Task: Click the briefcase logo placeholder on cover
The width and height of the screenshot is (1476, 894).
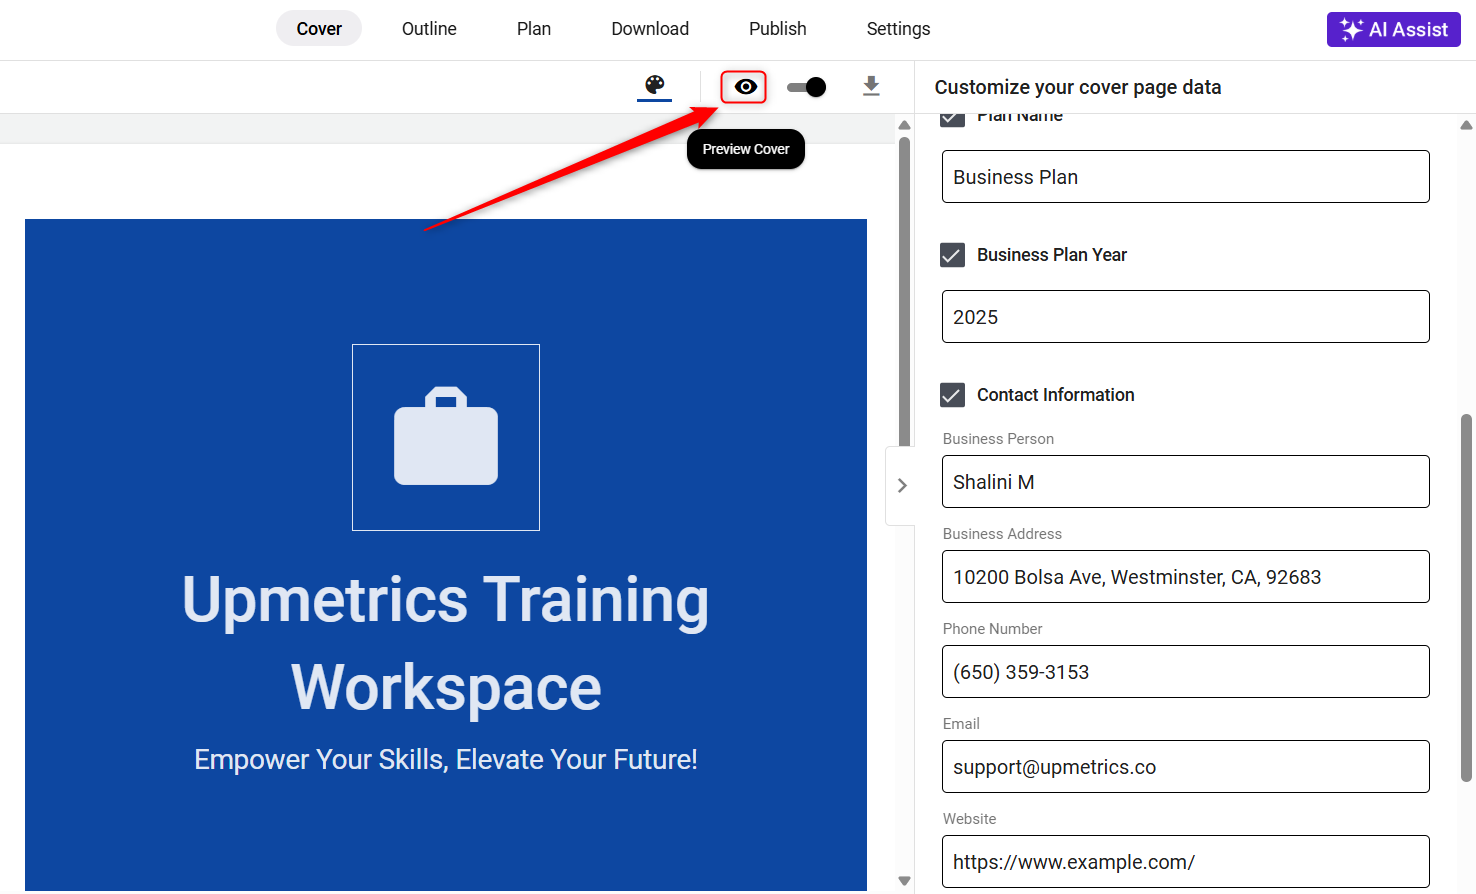Action: coord(446,437)
